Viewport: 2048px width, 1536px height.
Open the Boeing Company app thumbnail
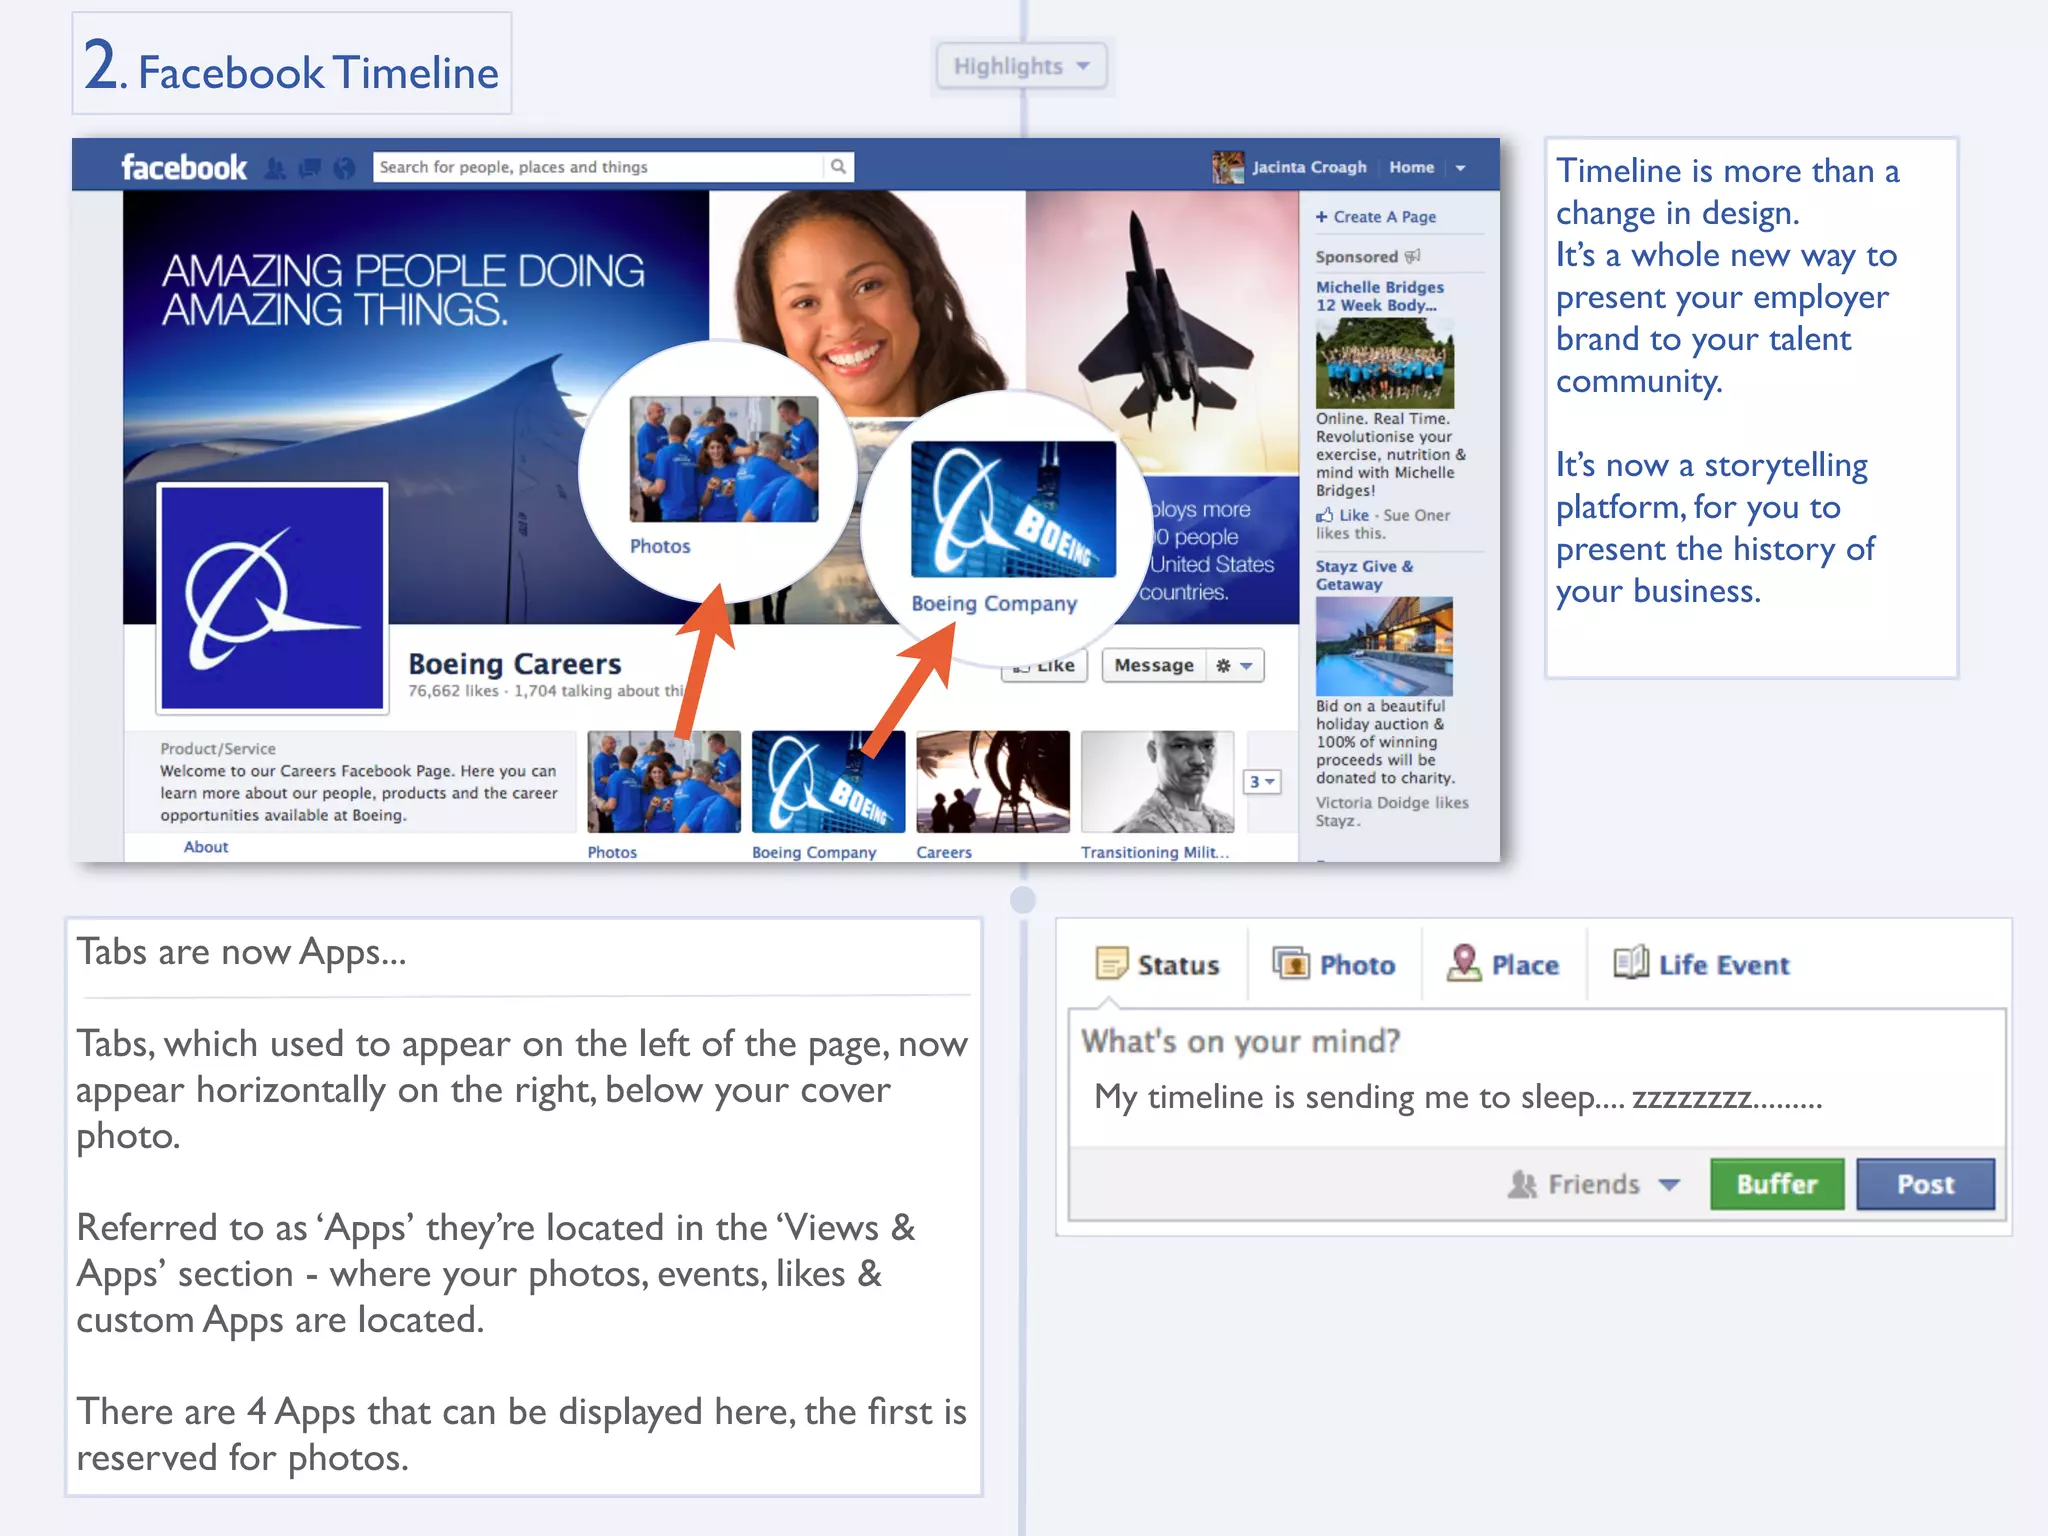(x=828, y=782)
